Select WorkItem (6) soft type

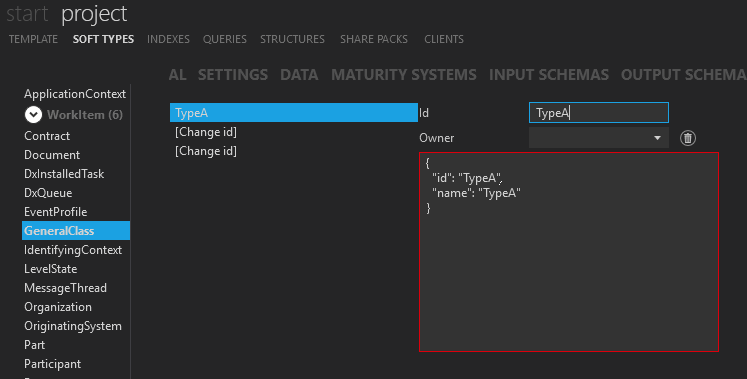[x=85, y=115]
